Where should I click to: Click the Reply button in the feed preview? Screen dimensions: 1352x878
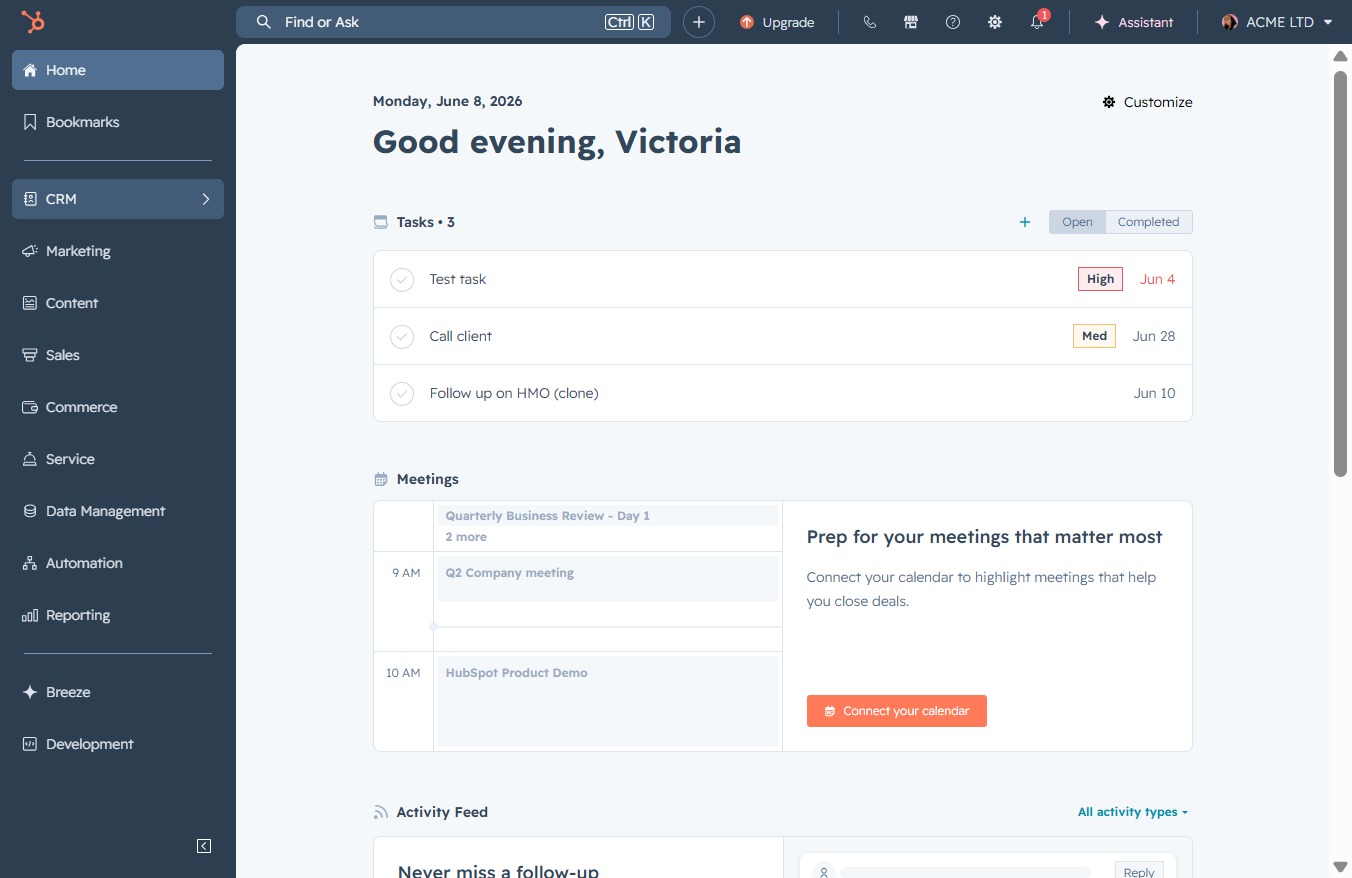pos(1138,872)
